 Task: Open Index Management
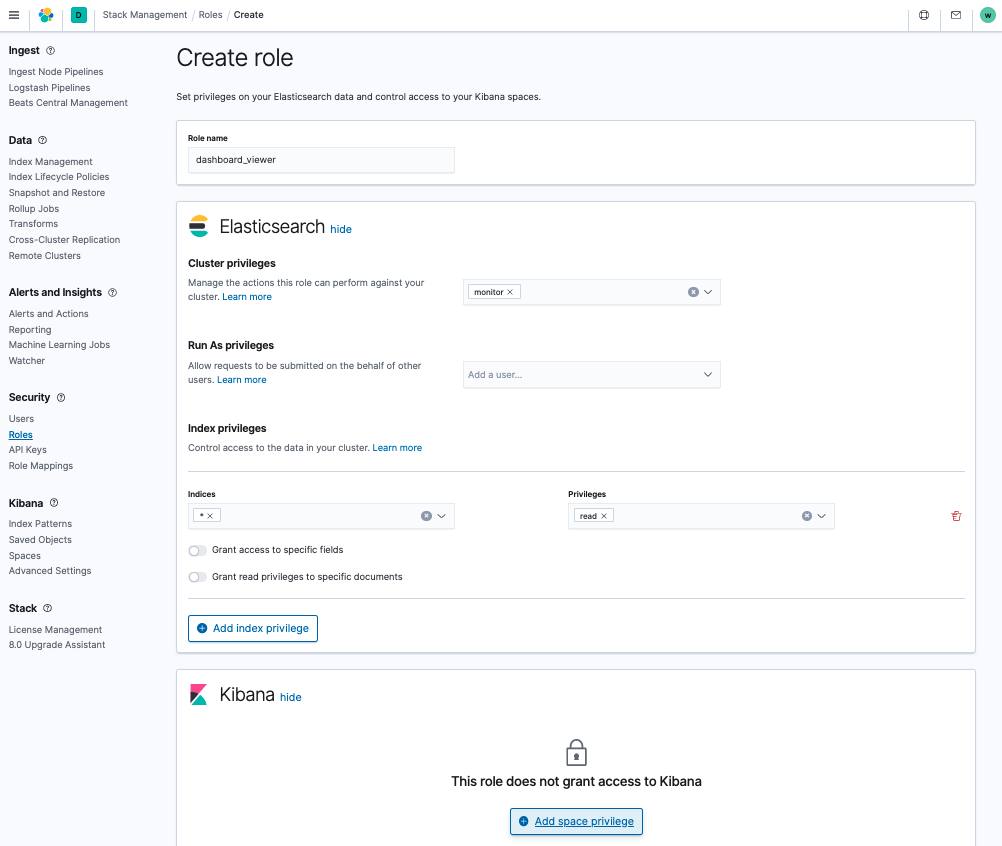point(50,162)
